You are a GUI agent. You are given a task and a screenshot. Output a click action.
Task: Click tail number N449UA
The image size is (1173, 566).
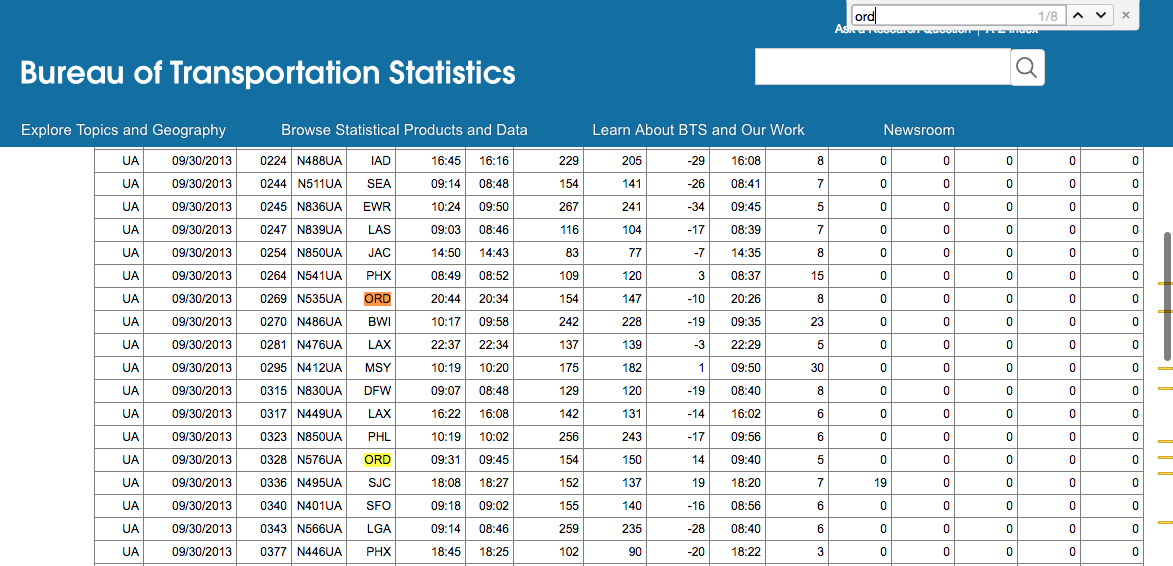click(319, 413)
